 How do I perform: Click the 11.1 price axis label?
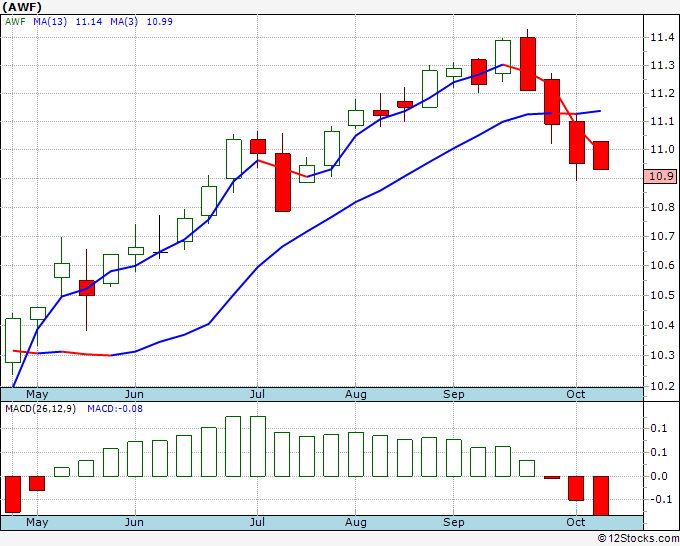pos(662,121)
